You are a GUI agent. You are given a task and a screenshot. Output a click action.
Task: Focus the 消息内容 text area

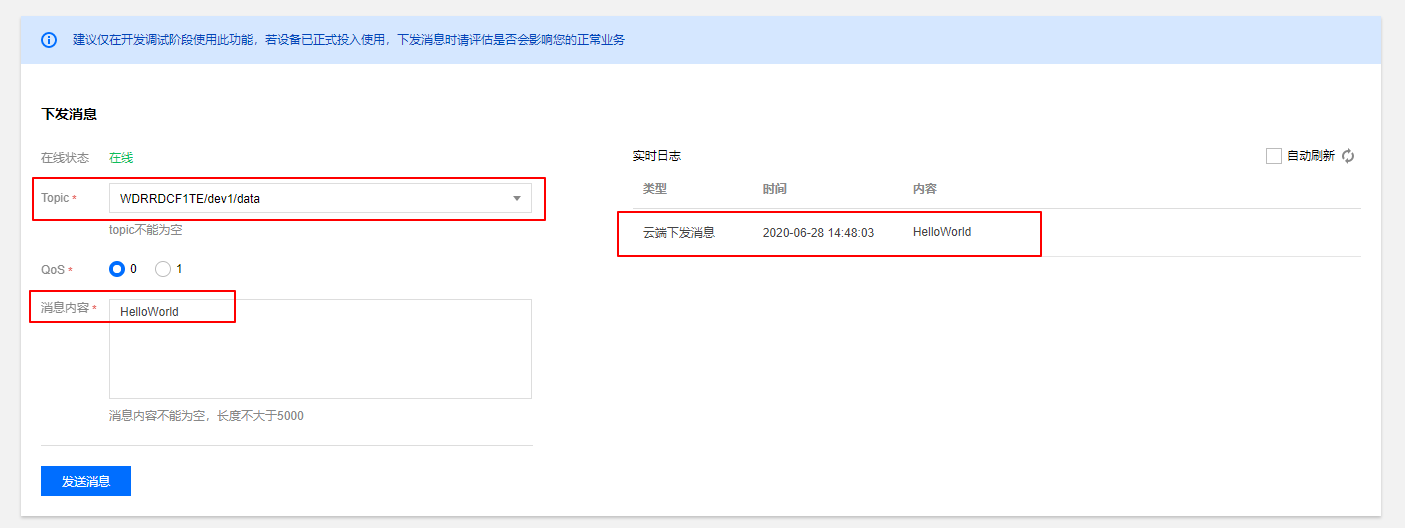click(x=320, y=349)
